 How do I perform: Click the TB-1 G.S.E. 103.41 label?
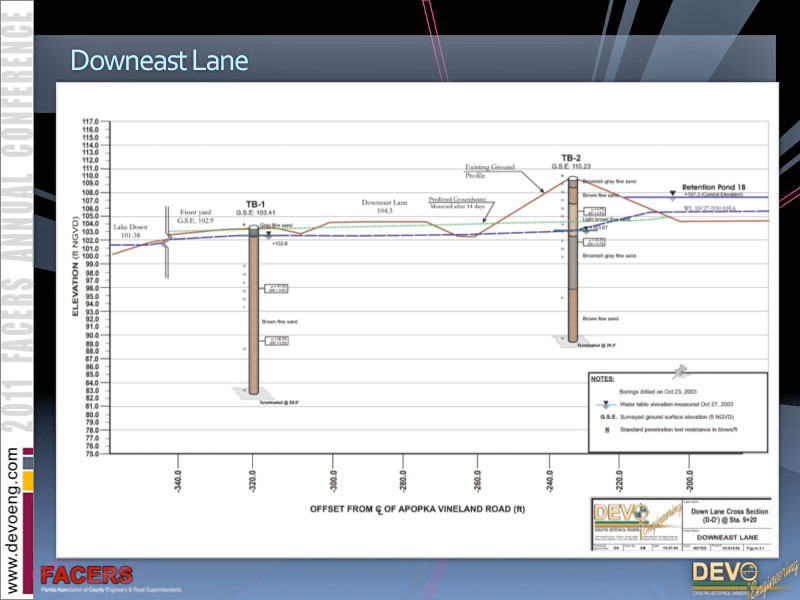click(x=255, y=208)
